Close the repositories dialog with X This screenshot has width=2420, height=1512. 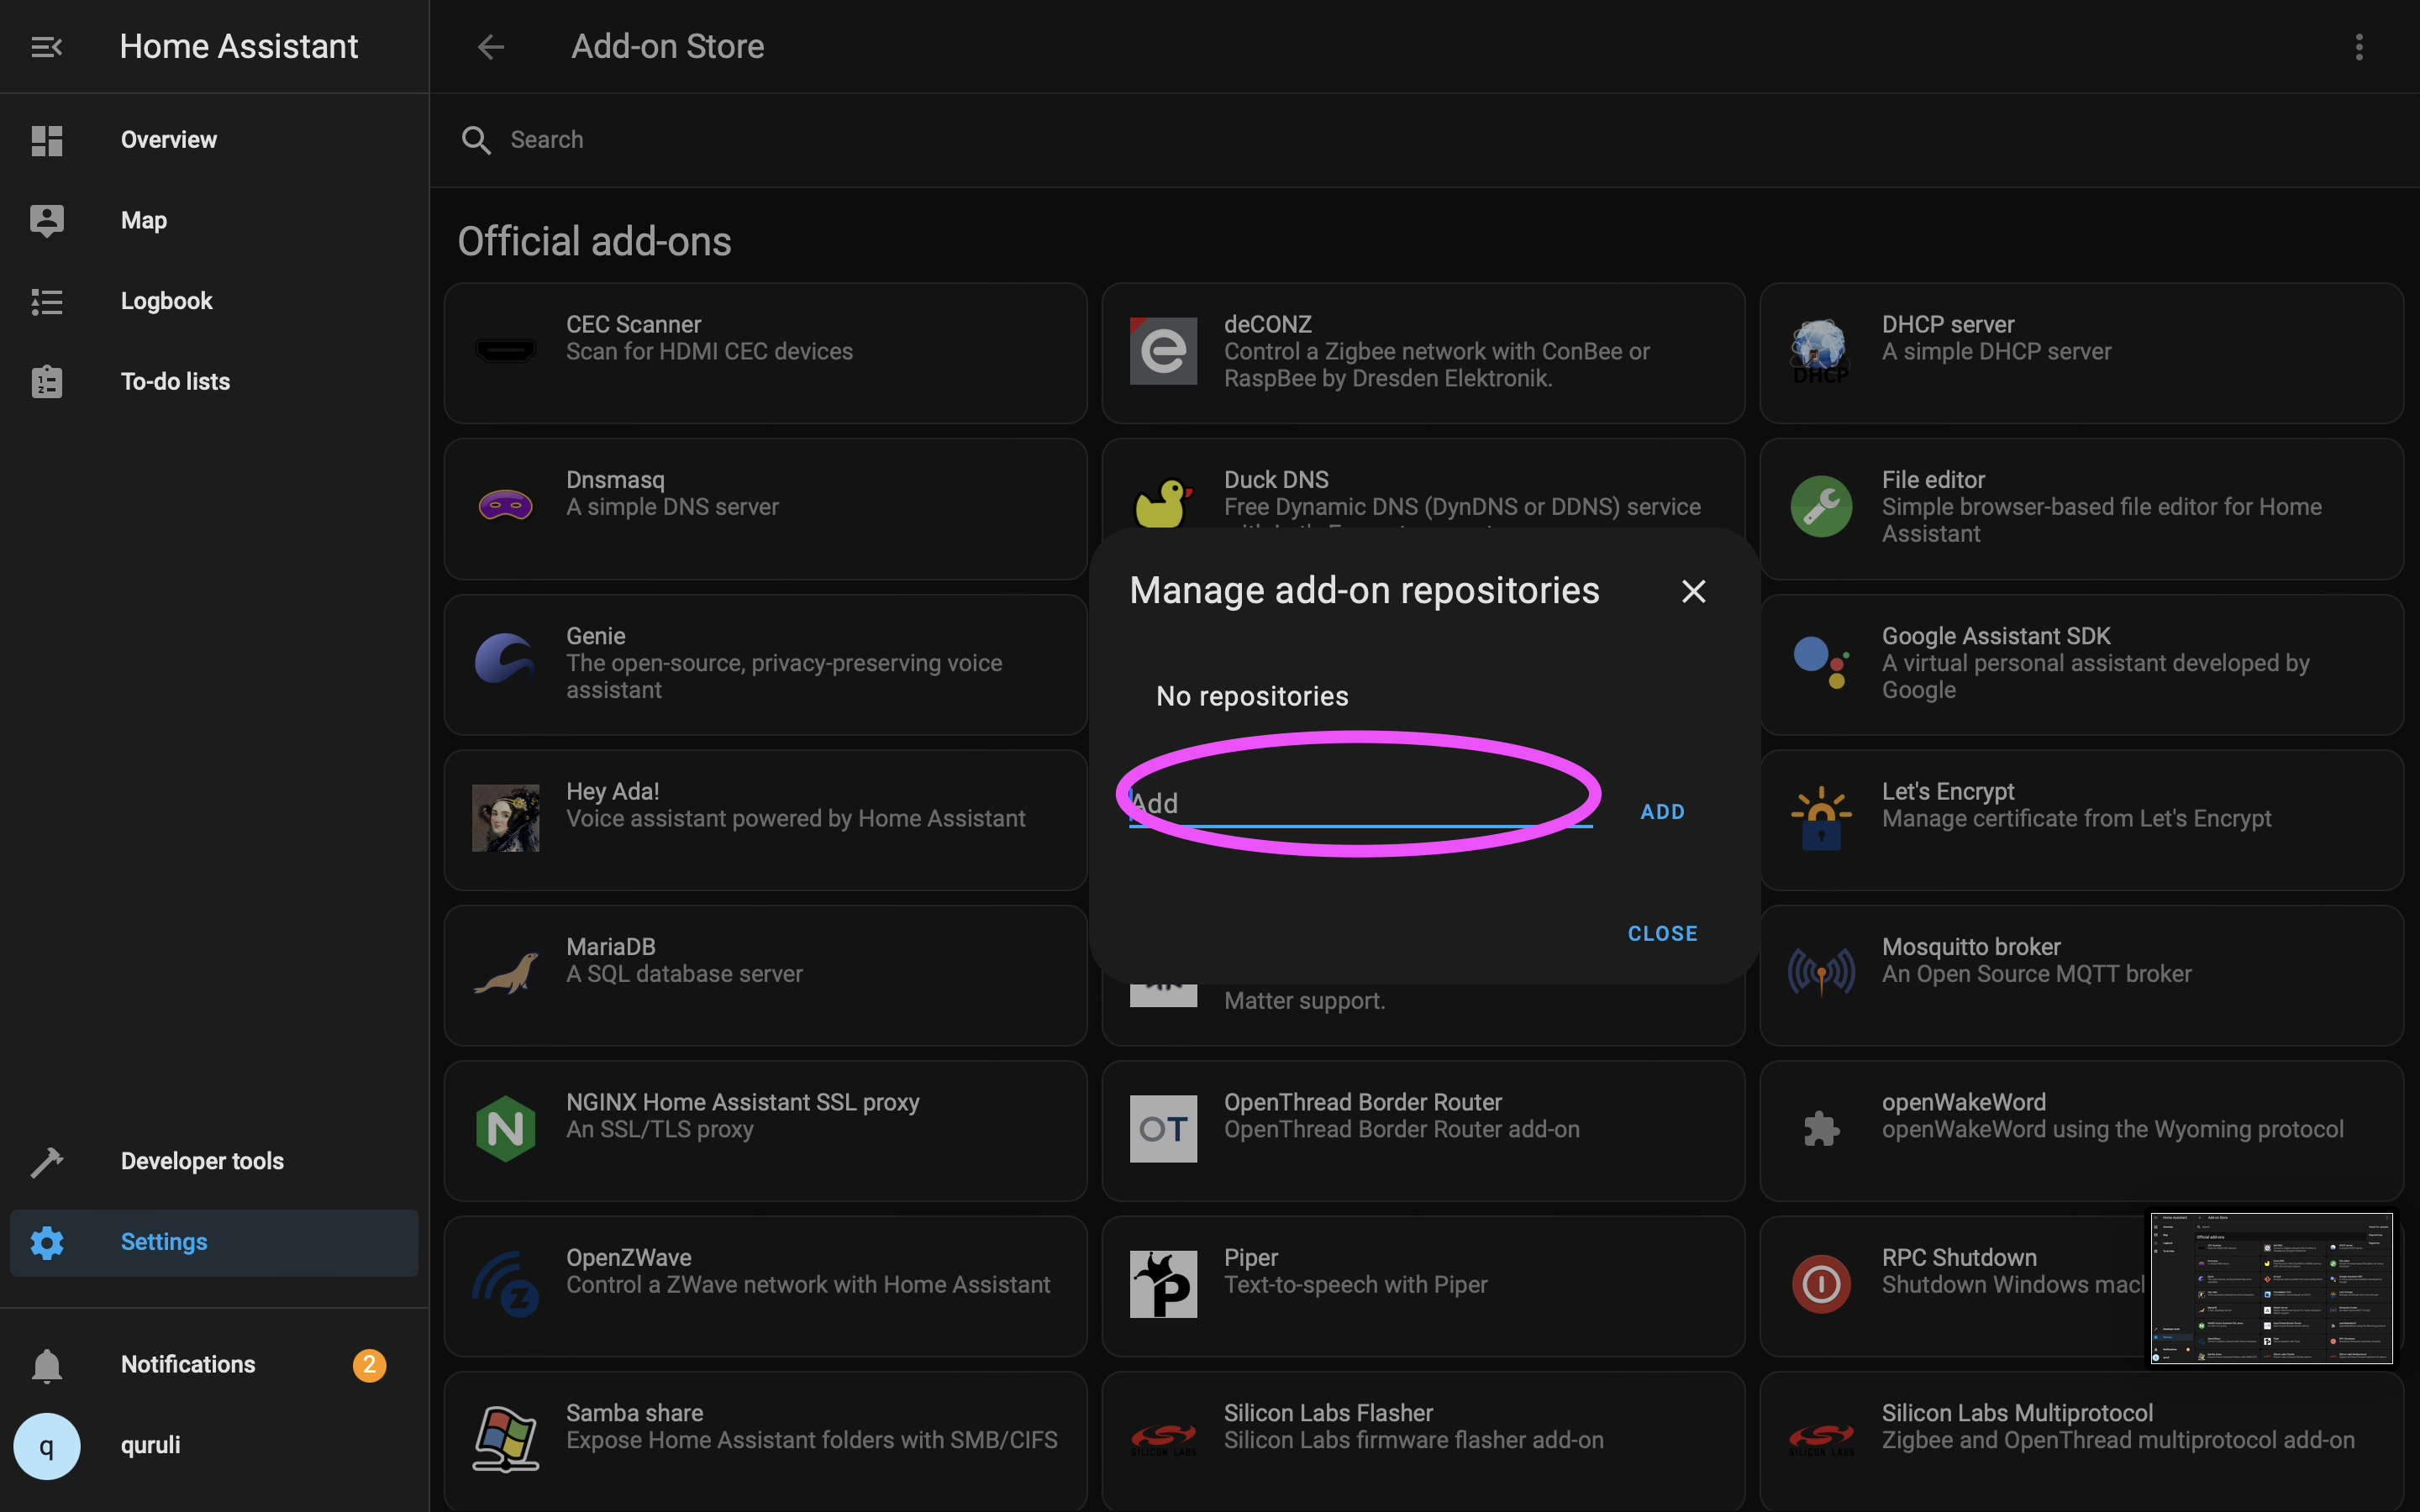point(1693,591)
